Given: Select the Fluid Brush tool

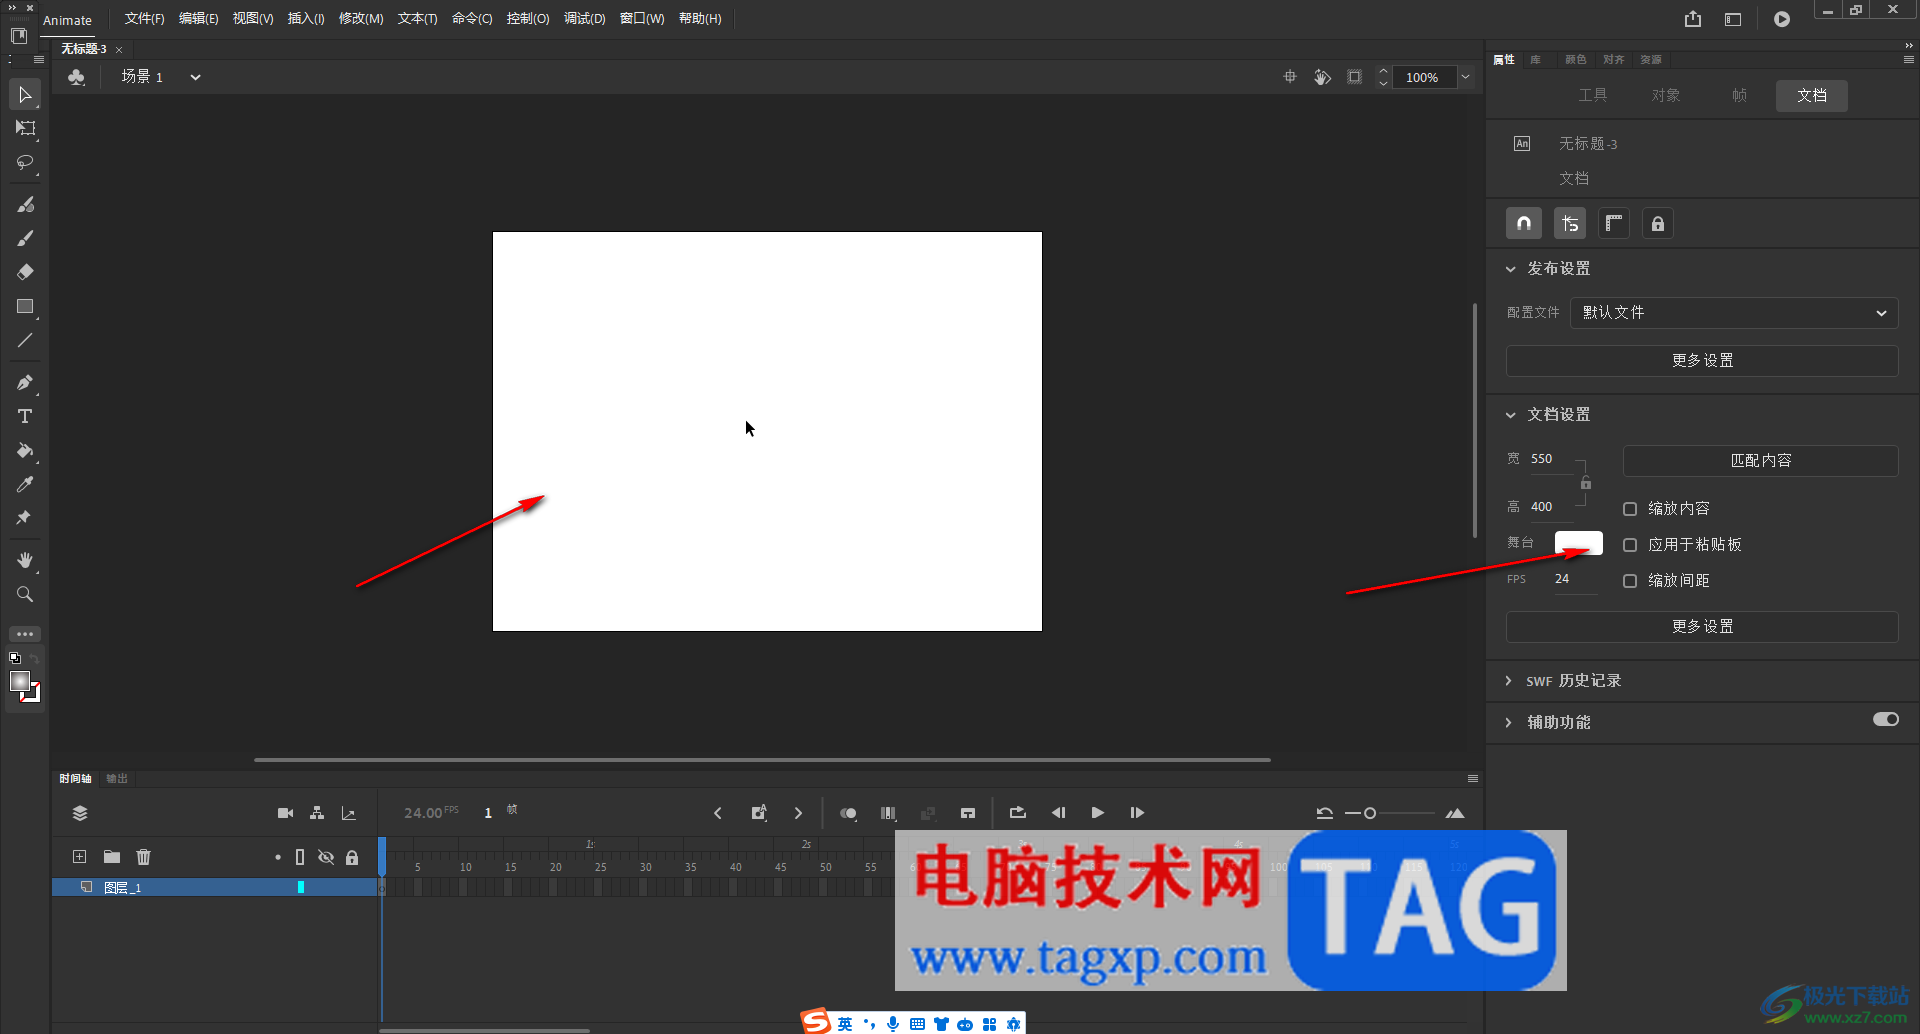Looking at the screenshot, I should pyautogui.click(x=25, y=204).
